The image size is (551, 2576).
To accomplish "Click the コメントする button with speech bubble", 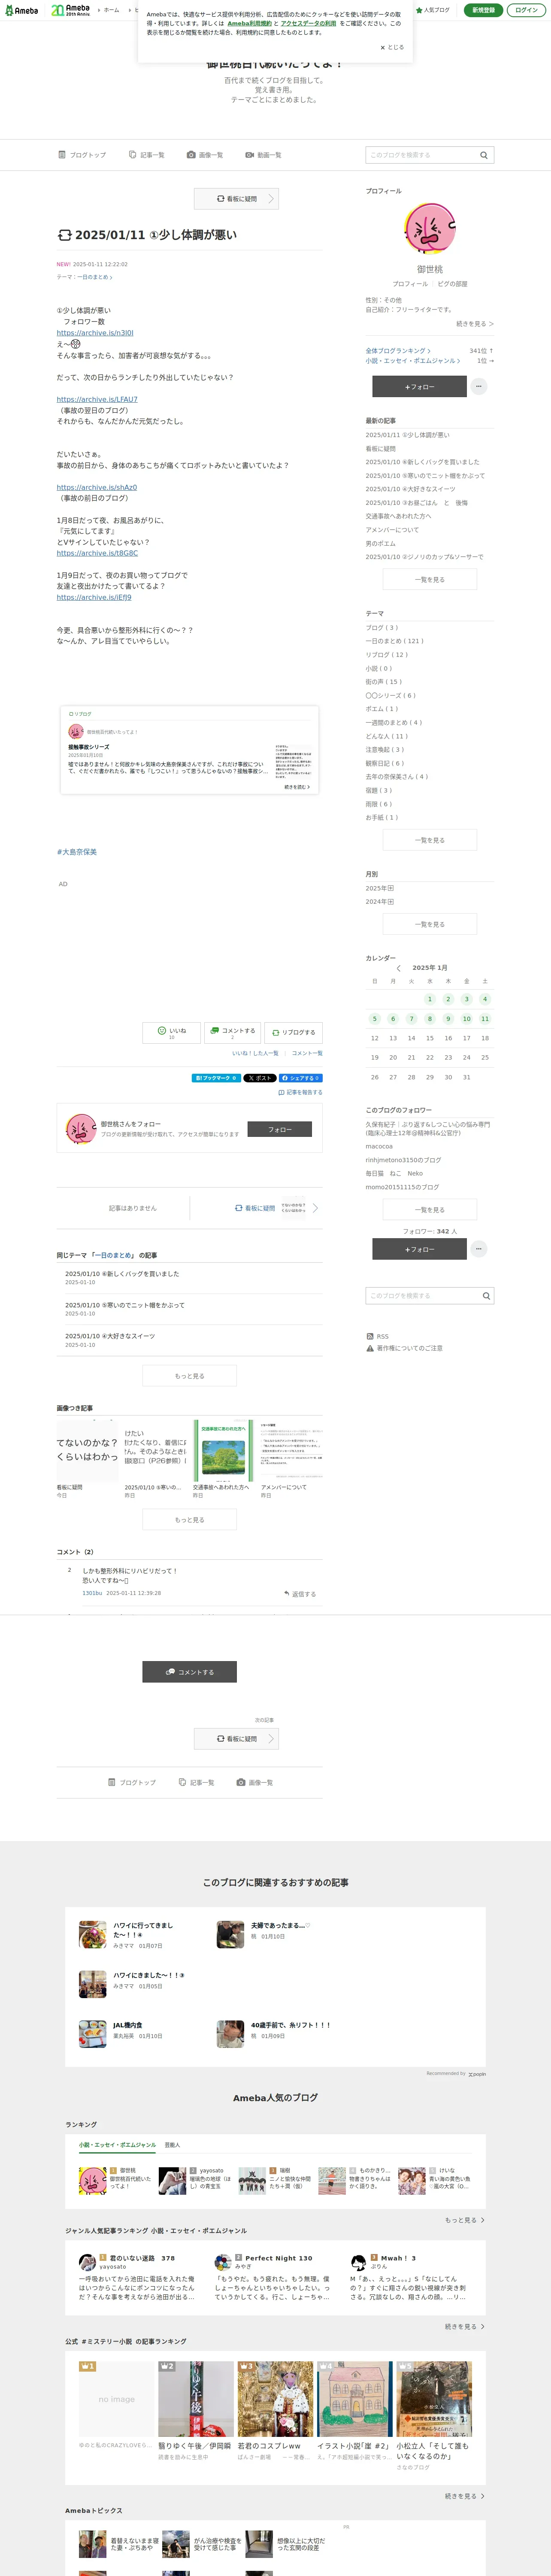I will (x=232, y=1032).
